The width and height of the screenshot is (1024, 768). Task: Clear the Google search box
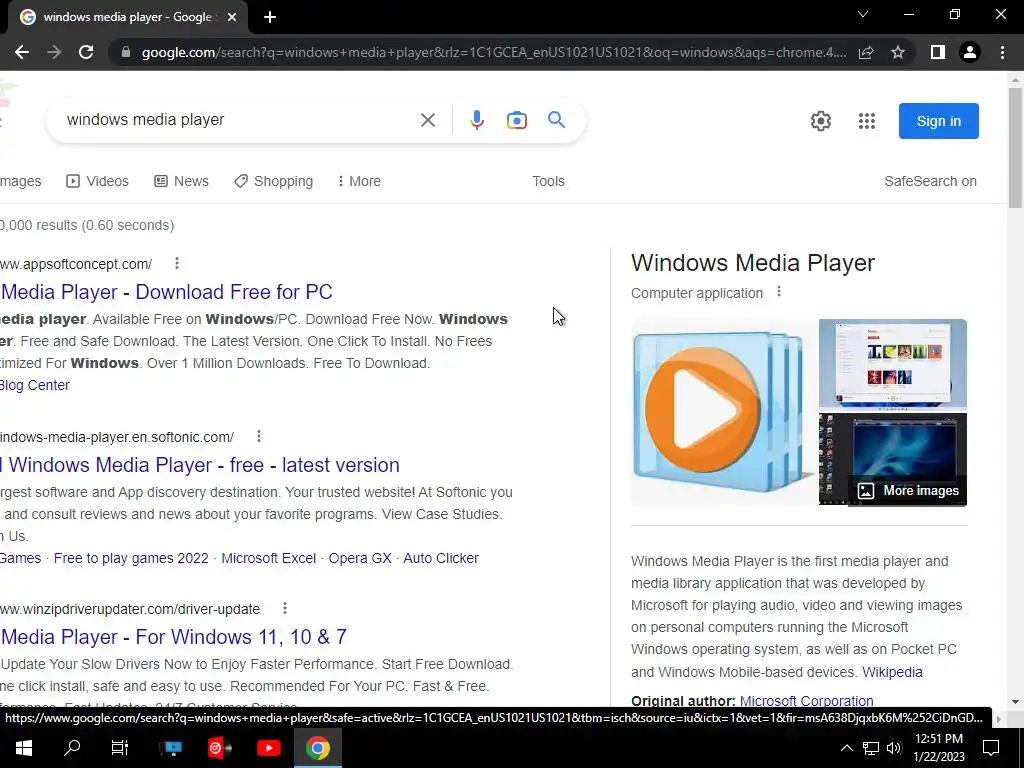(428, 120)
